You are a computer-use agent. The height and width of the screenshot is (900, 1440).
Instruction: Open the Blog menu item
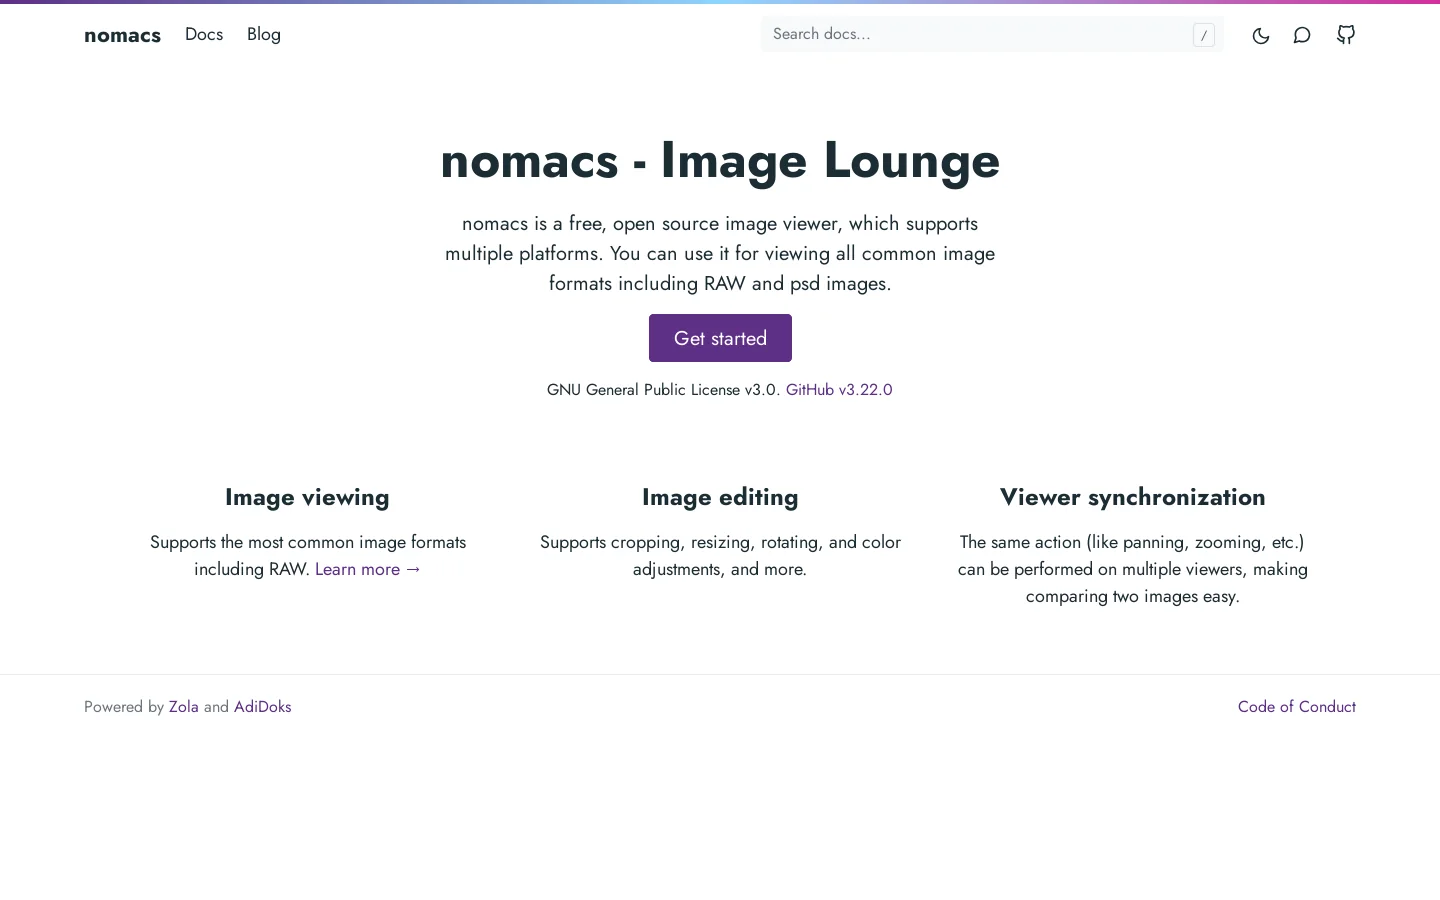click(x=264, y=34)
